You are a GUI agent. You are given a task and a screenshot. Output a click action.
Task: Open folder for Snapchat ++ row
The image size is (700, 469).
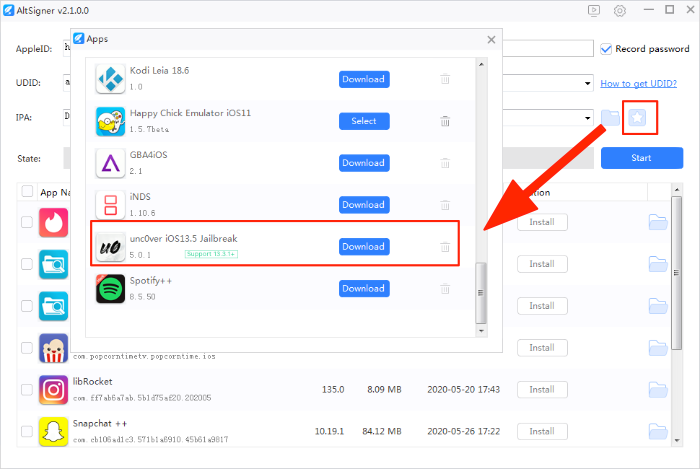tap(658, 432)
